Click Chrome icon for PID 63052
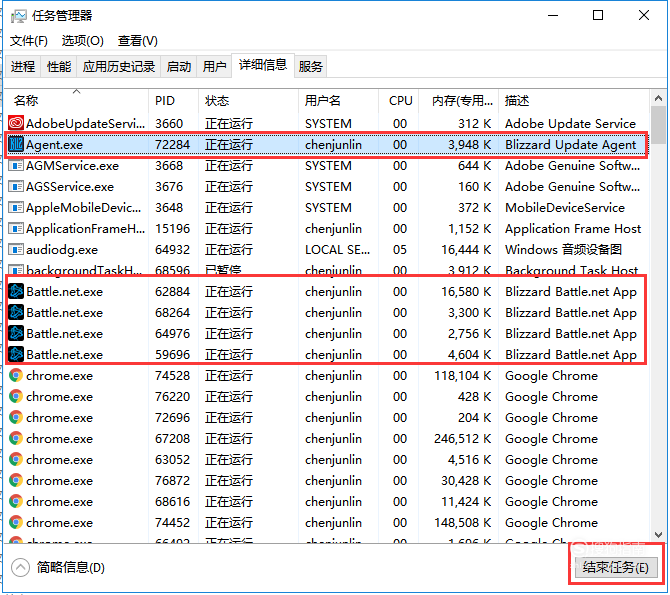The height and width of the screenshot is (595, 670). pos(16,459)
